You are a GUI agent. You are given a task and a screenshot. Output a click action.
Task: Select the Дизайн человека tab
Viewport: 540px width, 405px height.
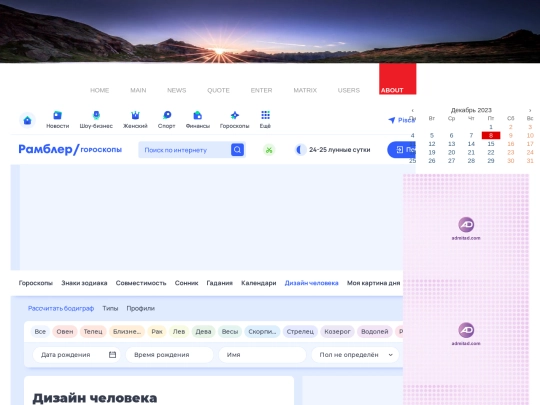click(x=312, y=283)
